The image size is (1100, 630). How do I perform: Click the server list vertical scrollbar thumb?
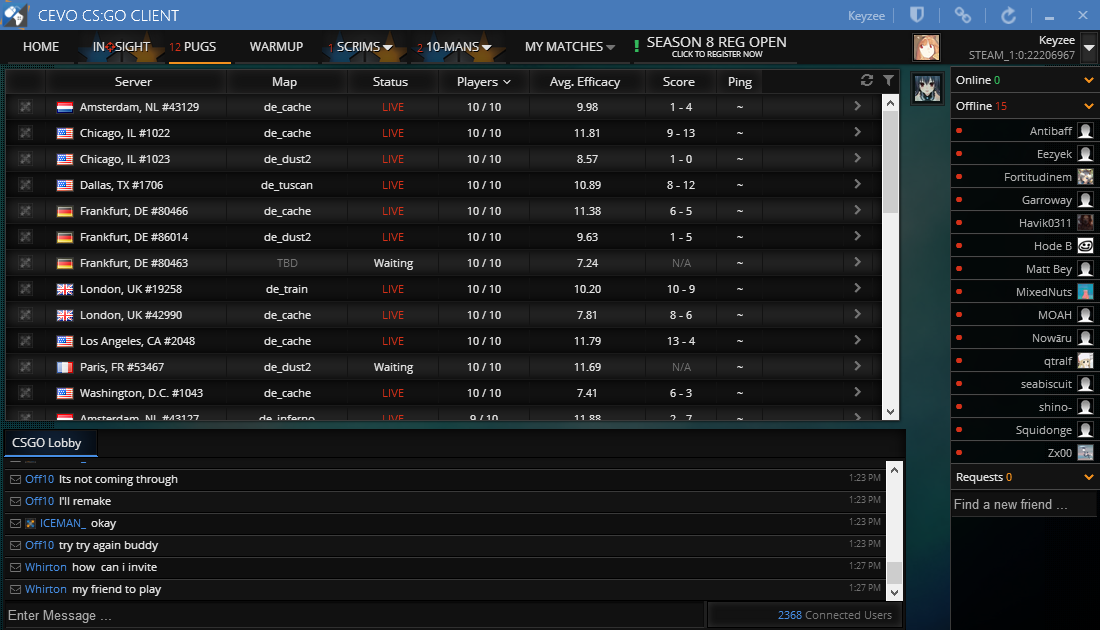point(890,163)
